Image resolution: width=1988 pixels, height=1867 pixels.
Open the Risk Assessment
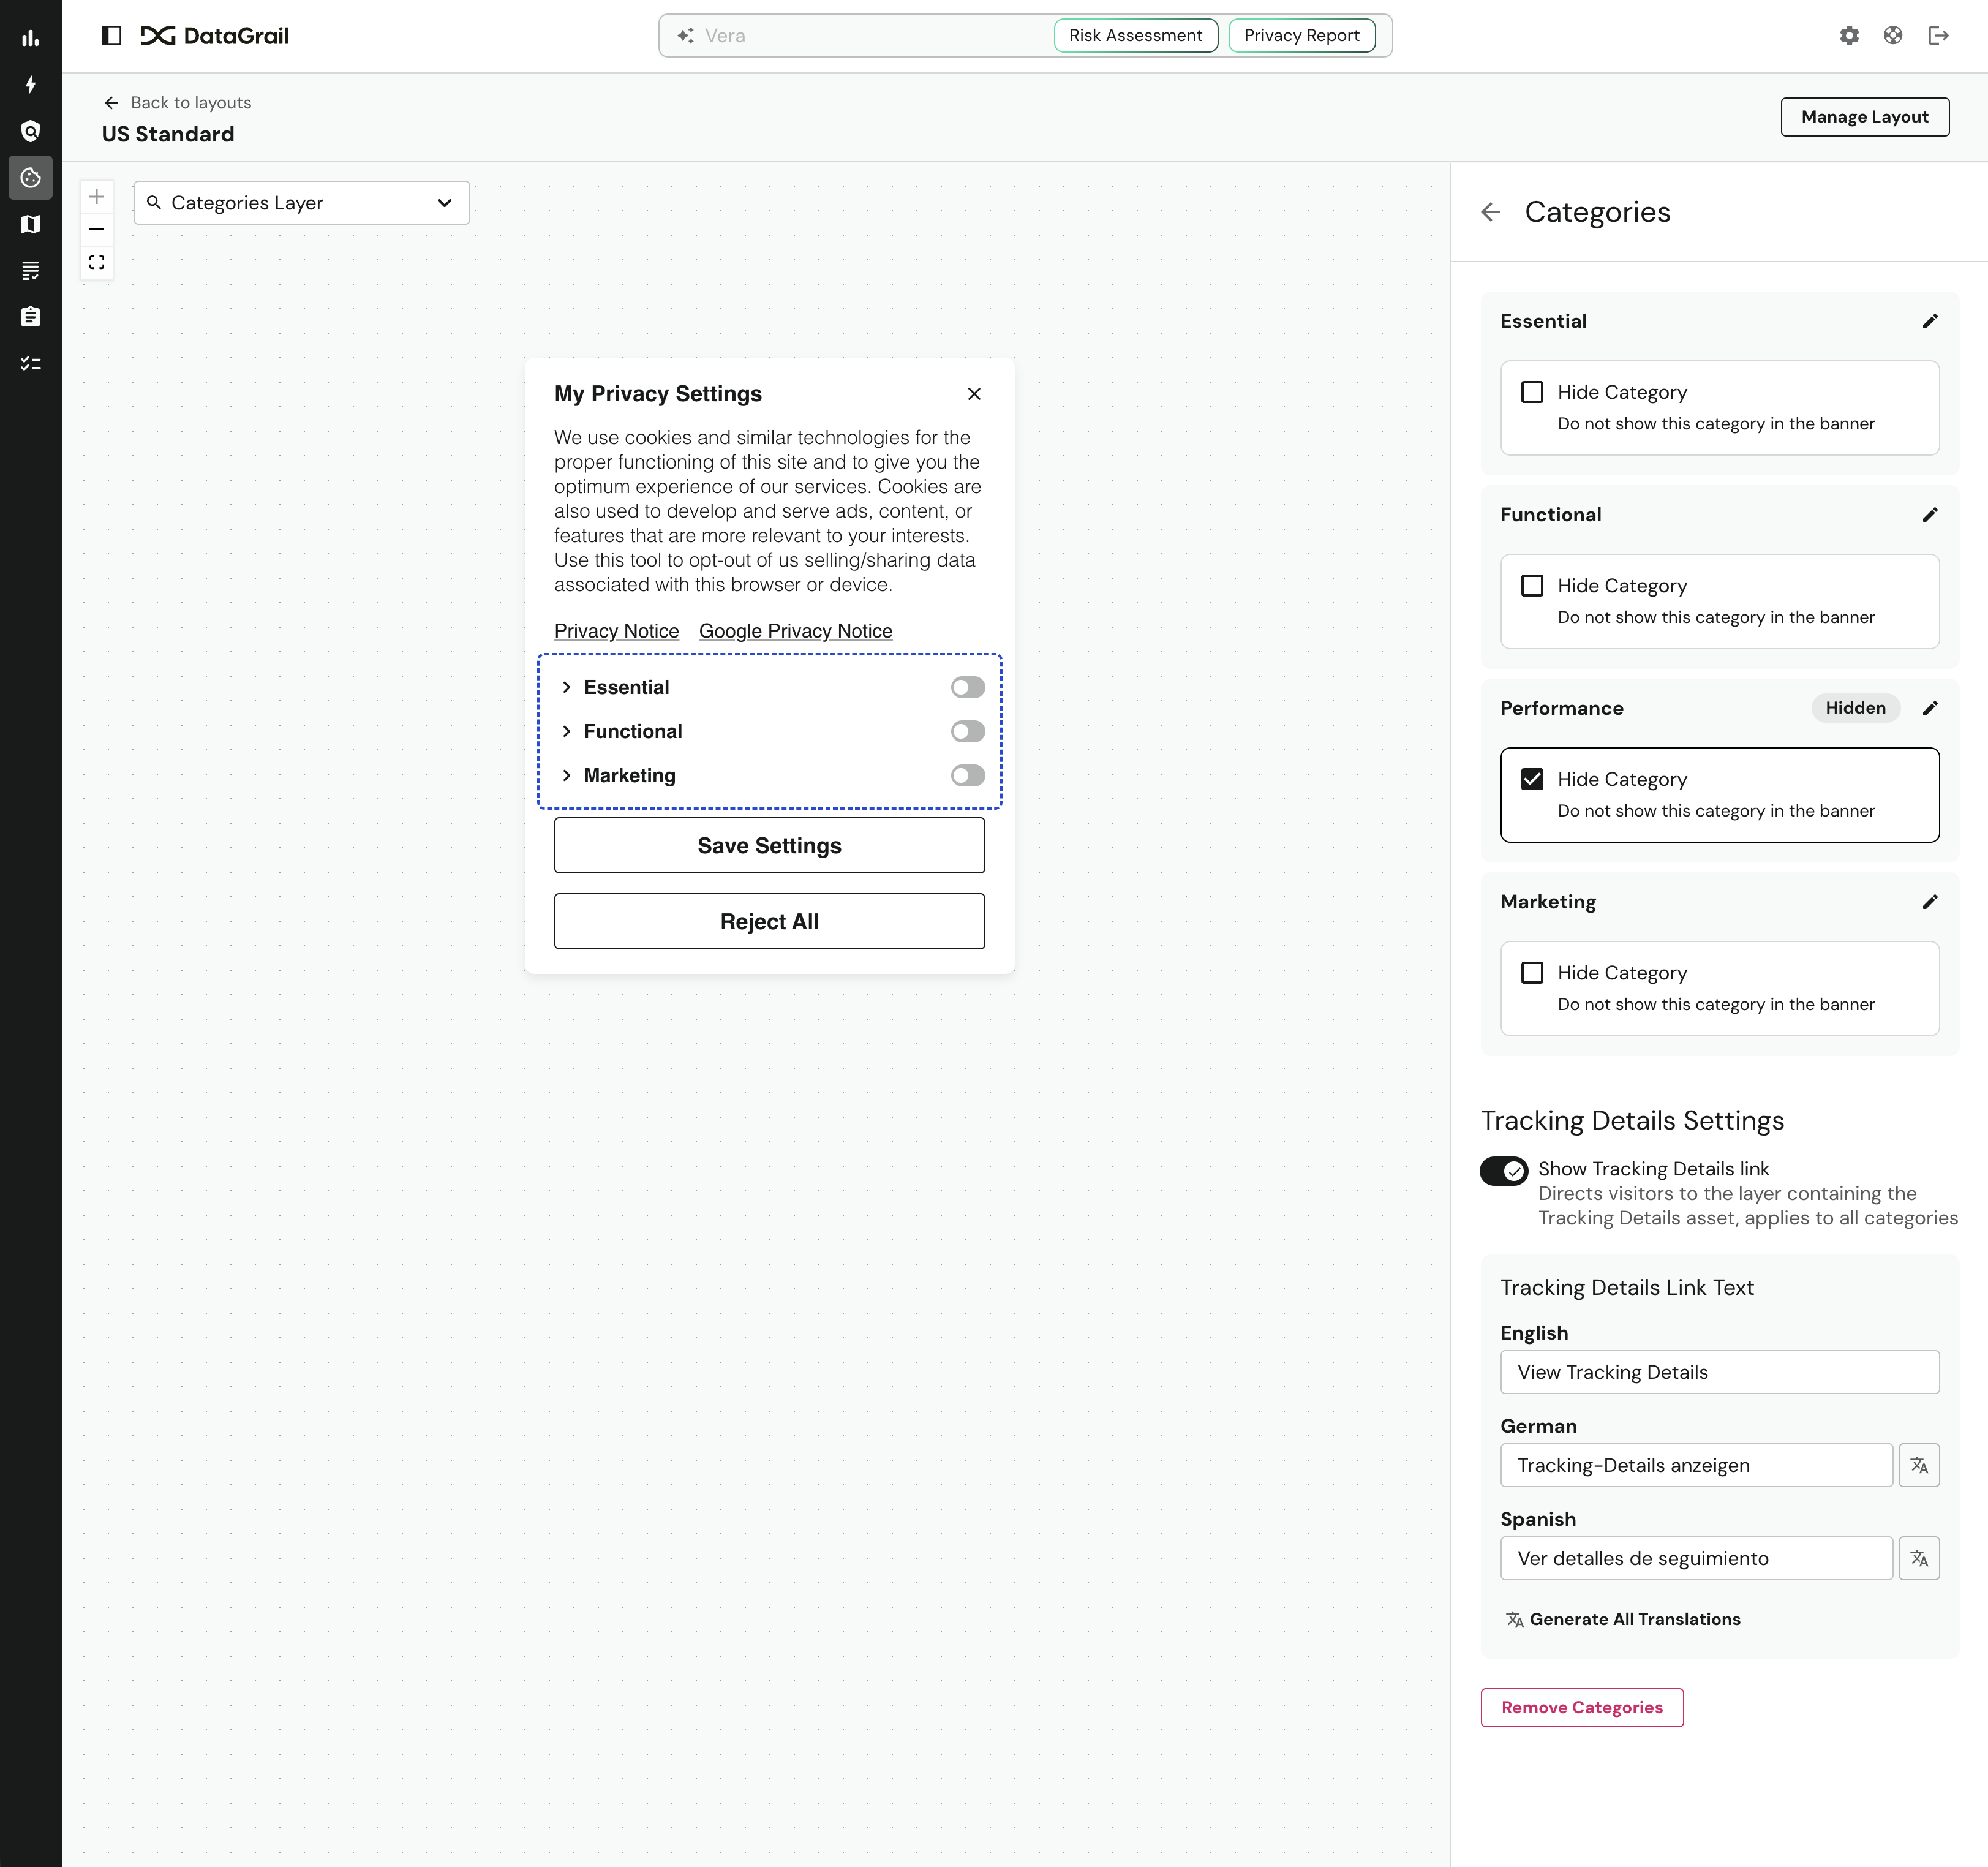pos(1135,35)
